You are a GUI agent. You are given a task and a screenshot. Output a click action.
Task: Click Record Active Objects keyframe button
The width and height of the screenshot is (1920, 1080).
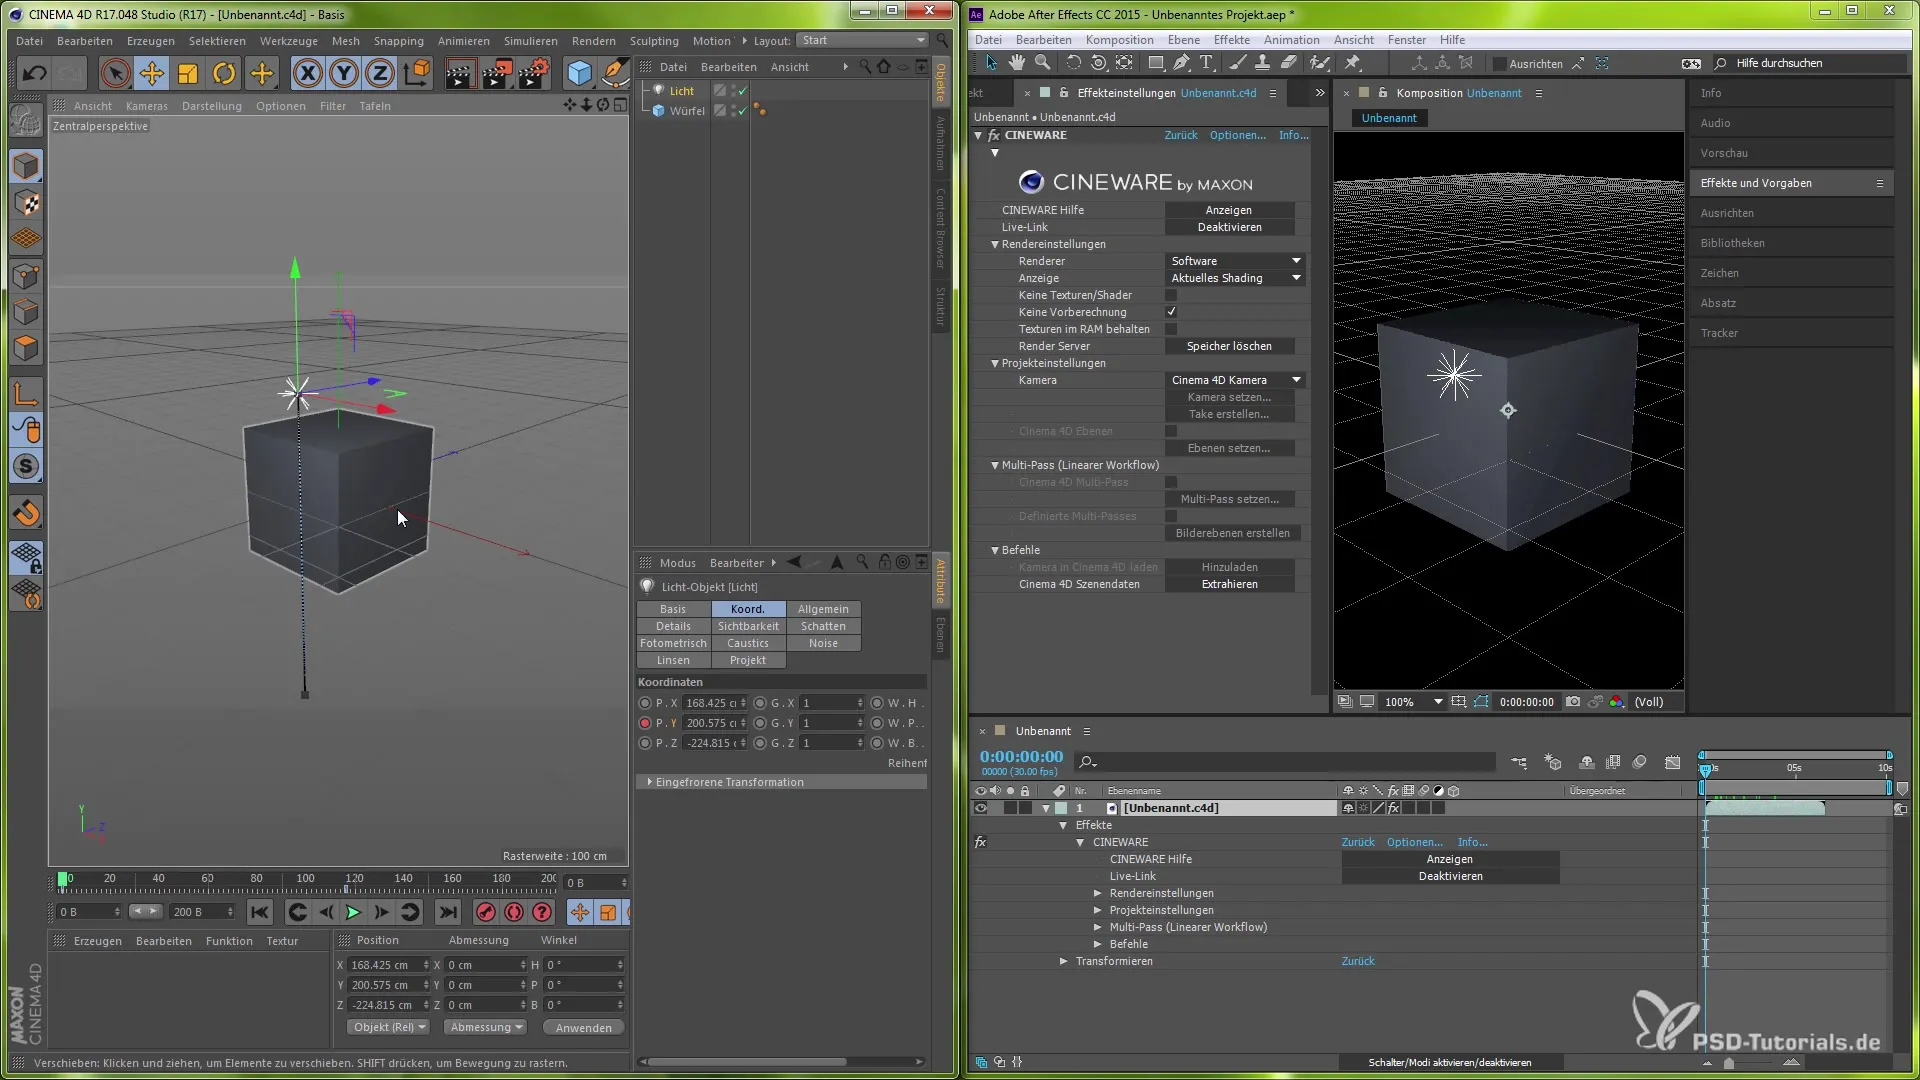[486, 912]
